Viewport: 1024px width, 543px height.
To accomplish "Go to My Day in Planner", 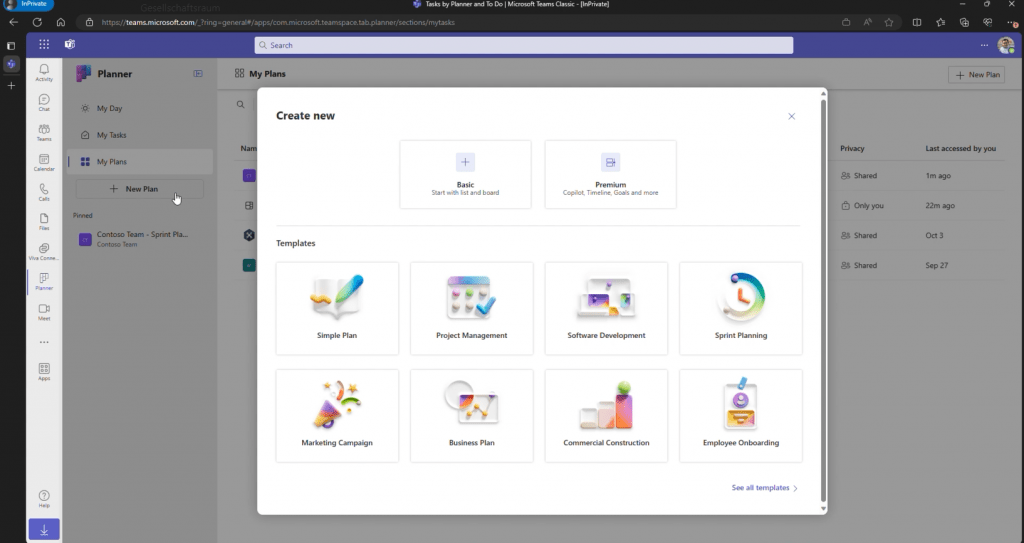I will [140, 108].
